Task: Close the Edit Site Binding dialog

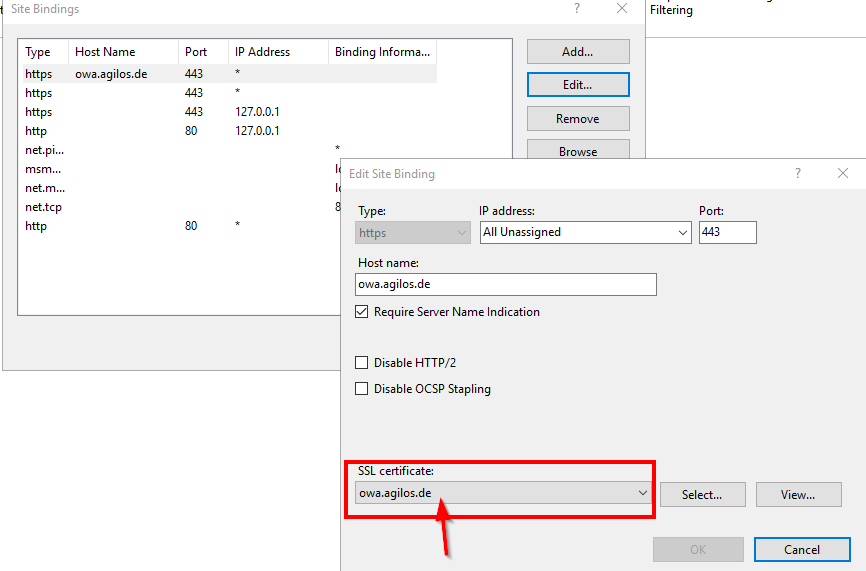Action: tap(843, 173)
